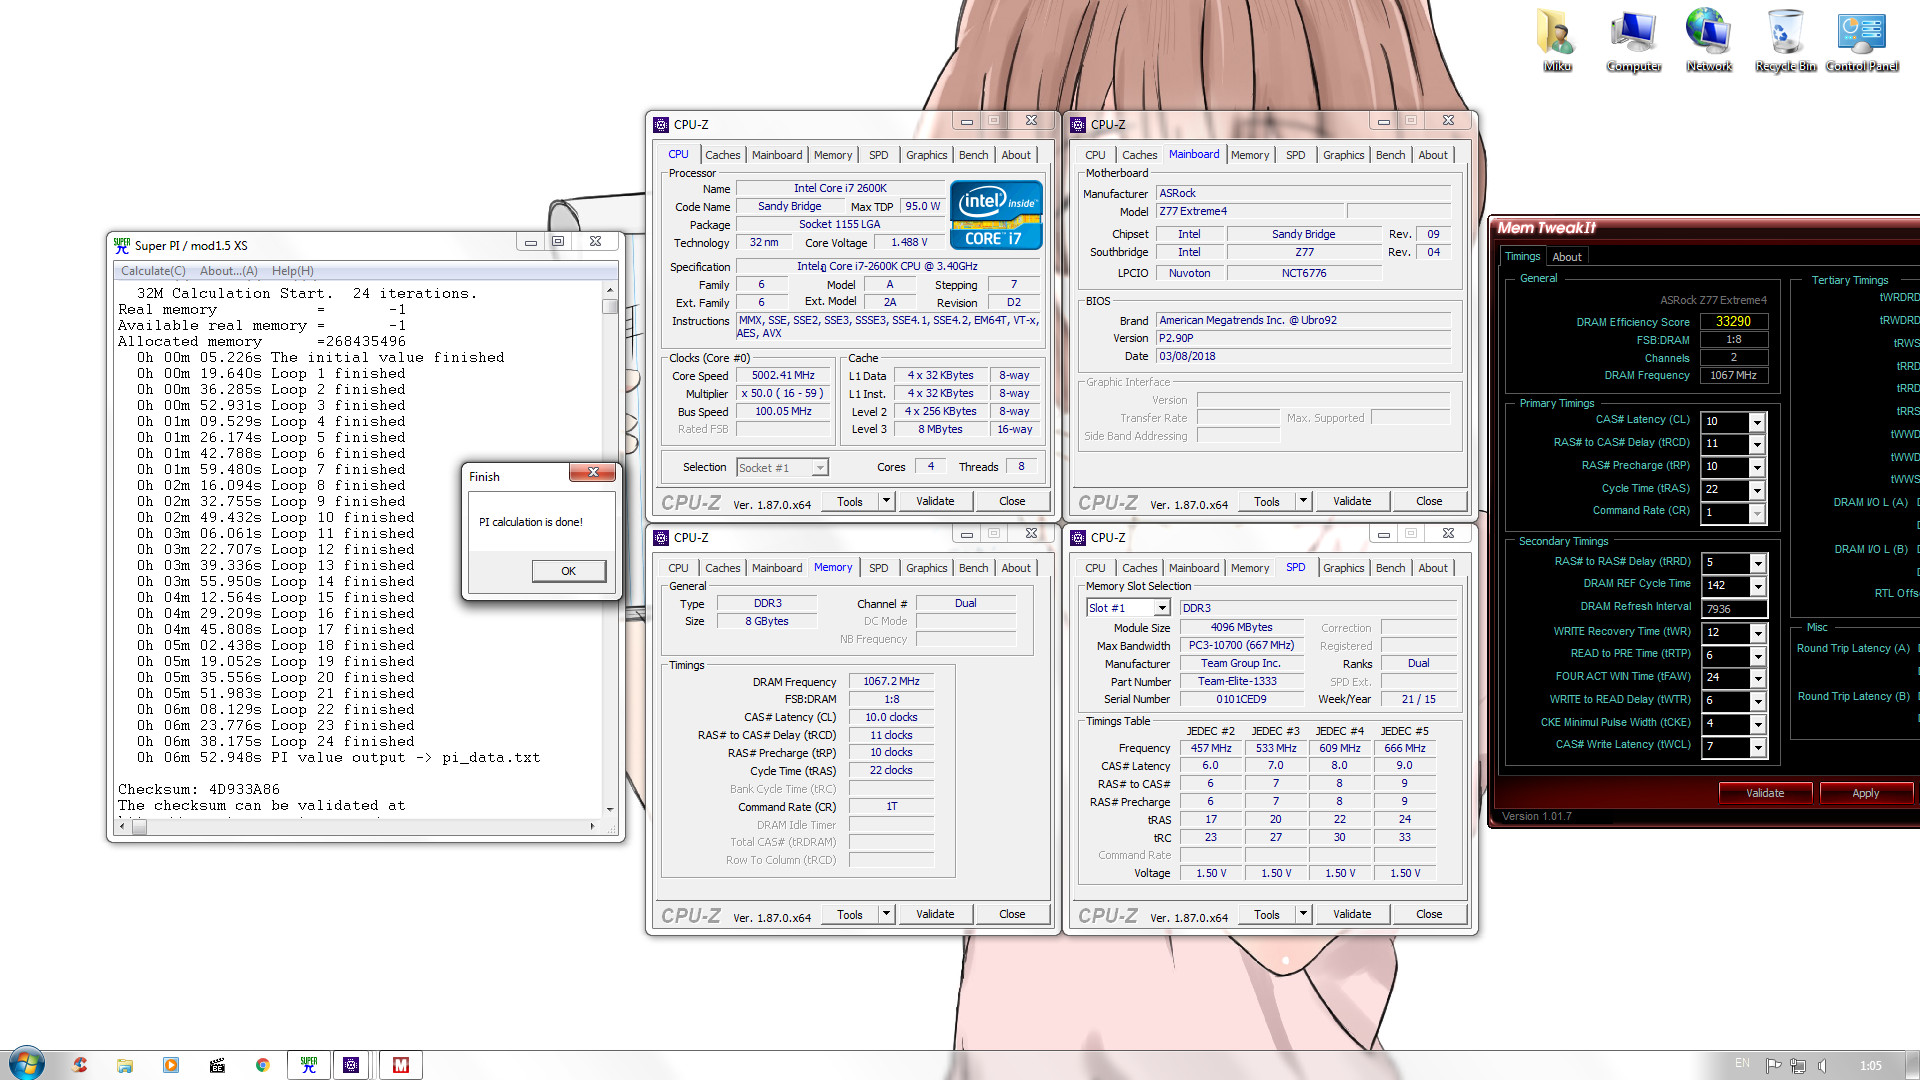Open the Slot #1 memory slot dropdown
The image size is (1920, 1080).
coord(1162,608)
